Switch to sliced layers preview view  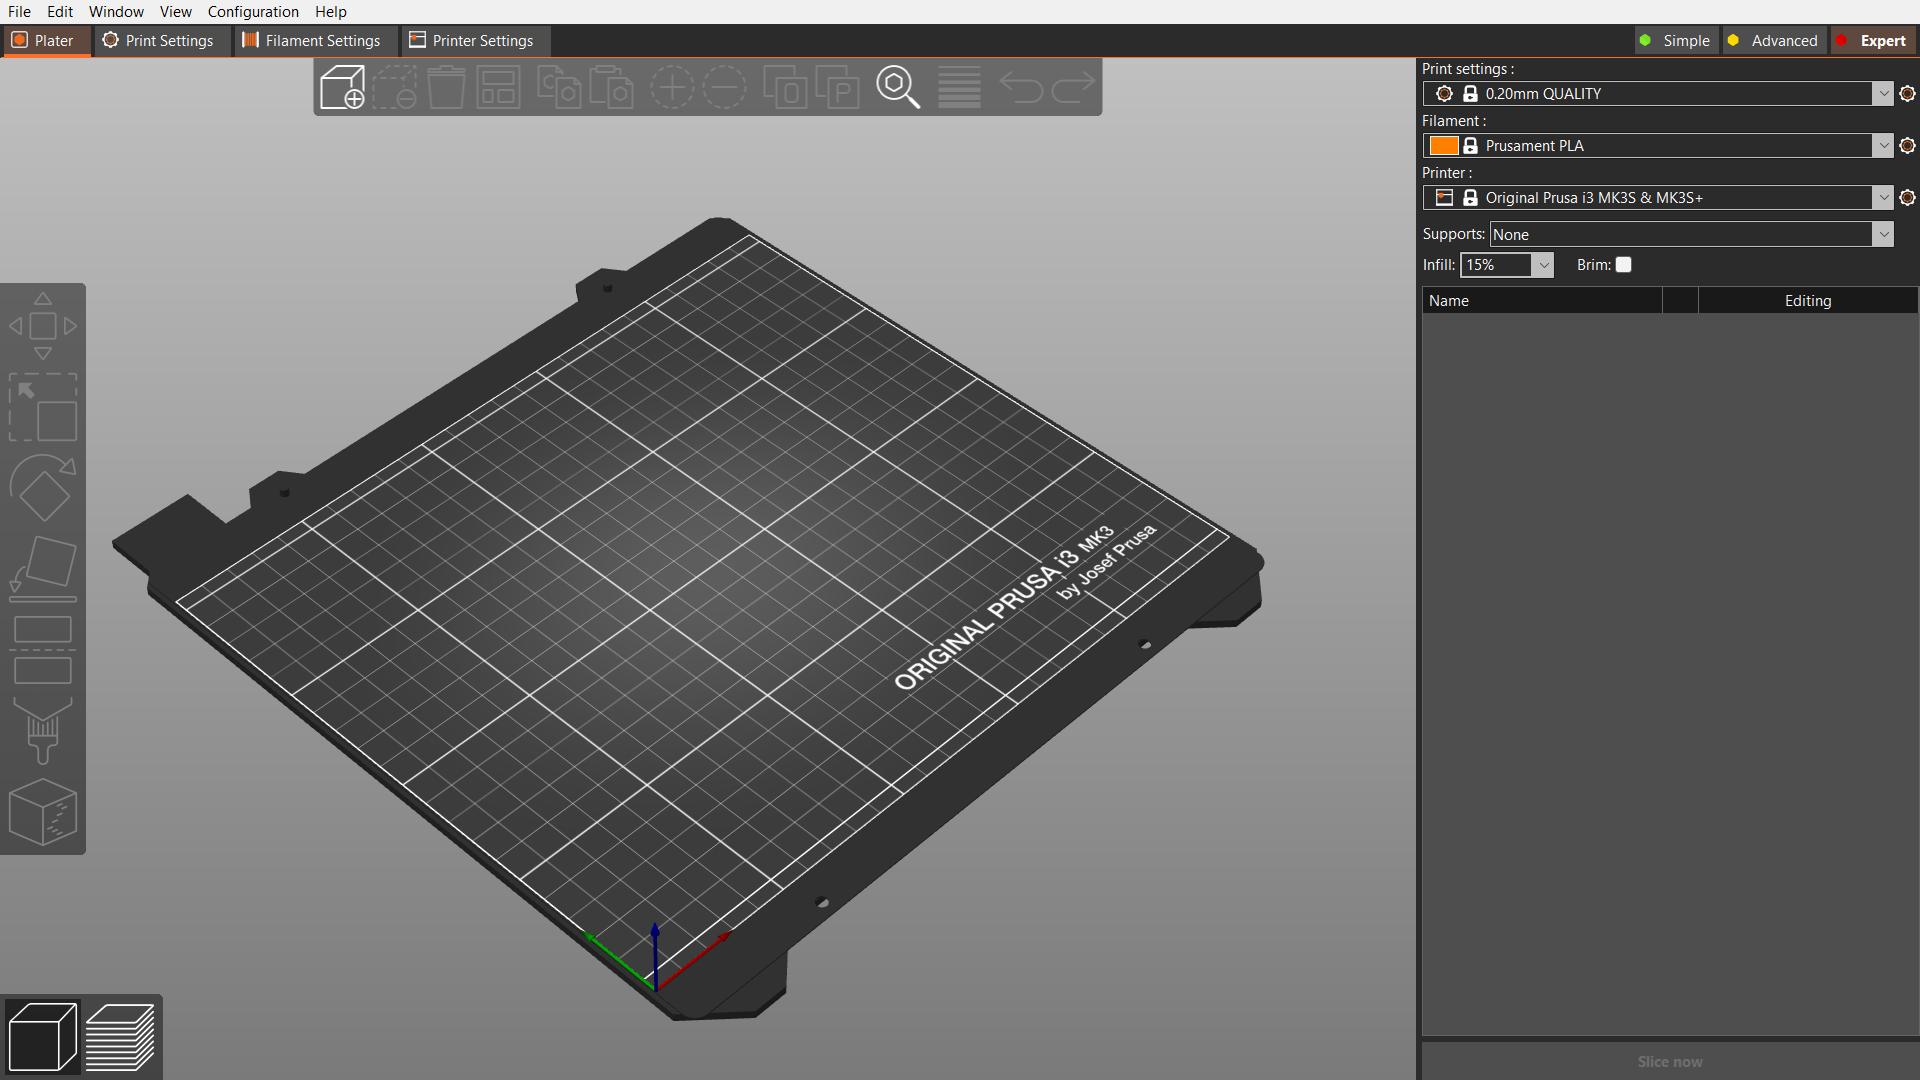coord(120,1037)
